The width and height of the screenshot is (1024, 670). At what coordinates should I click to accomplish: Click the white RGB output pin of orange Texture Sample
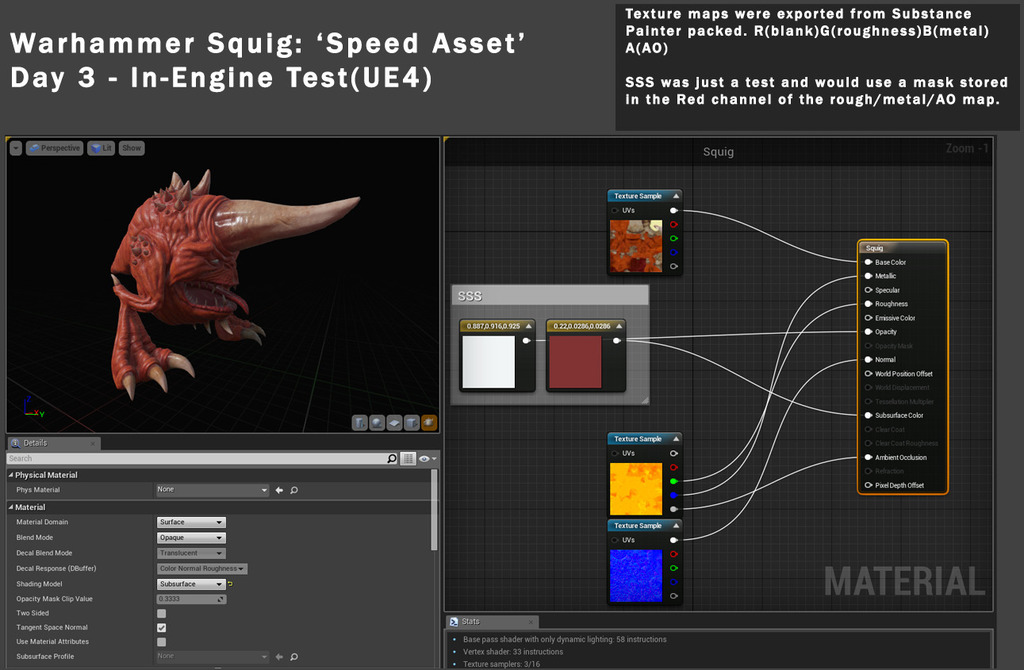point(673,210)
